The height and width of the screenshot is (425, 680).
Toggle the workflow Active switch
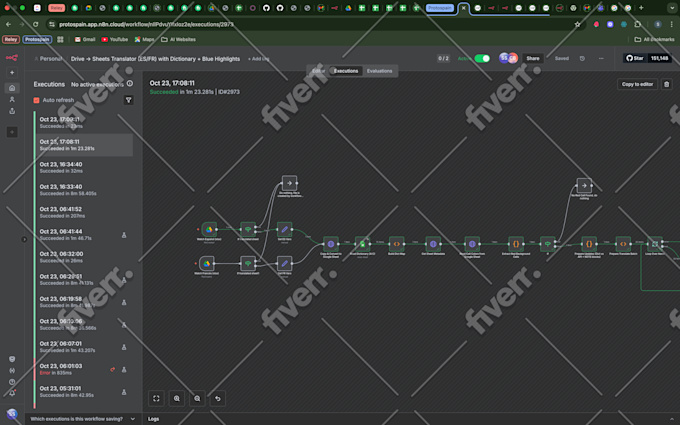[482, 59]
